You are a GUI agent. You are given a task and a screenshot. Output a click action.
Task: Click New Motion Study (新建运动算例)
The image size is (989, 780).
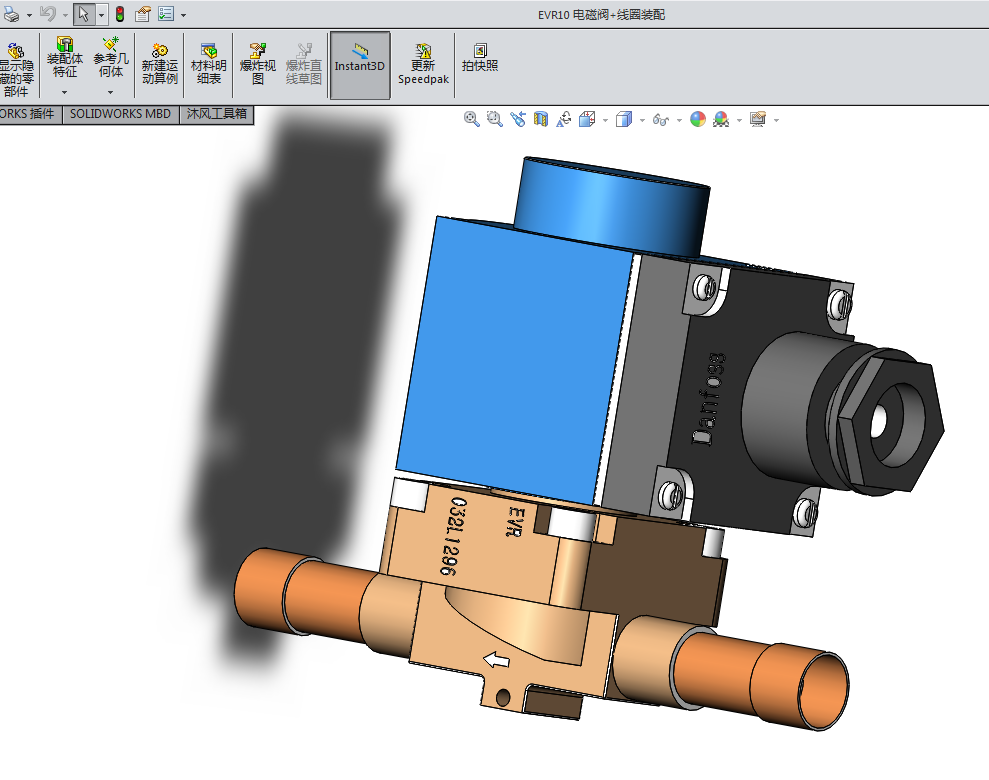click(160, 63)
